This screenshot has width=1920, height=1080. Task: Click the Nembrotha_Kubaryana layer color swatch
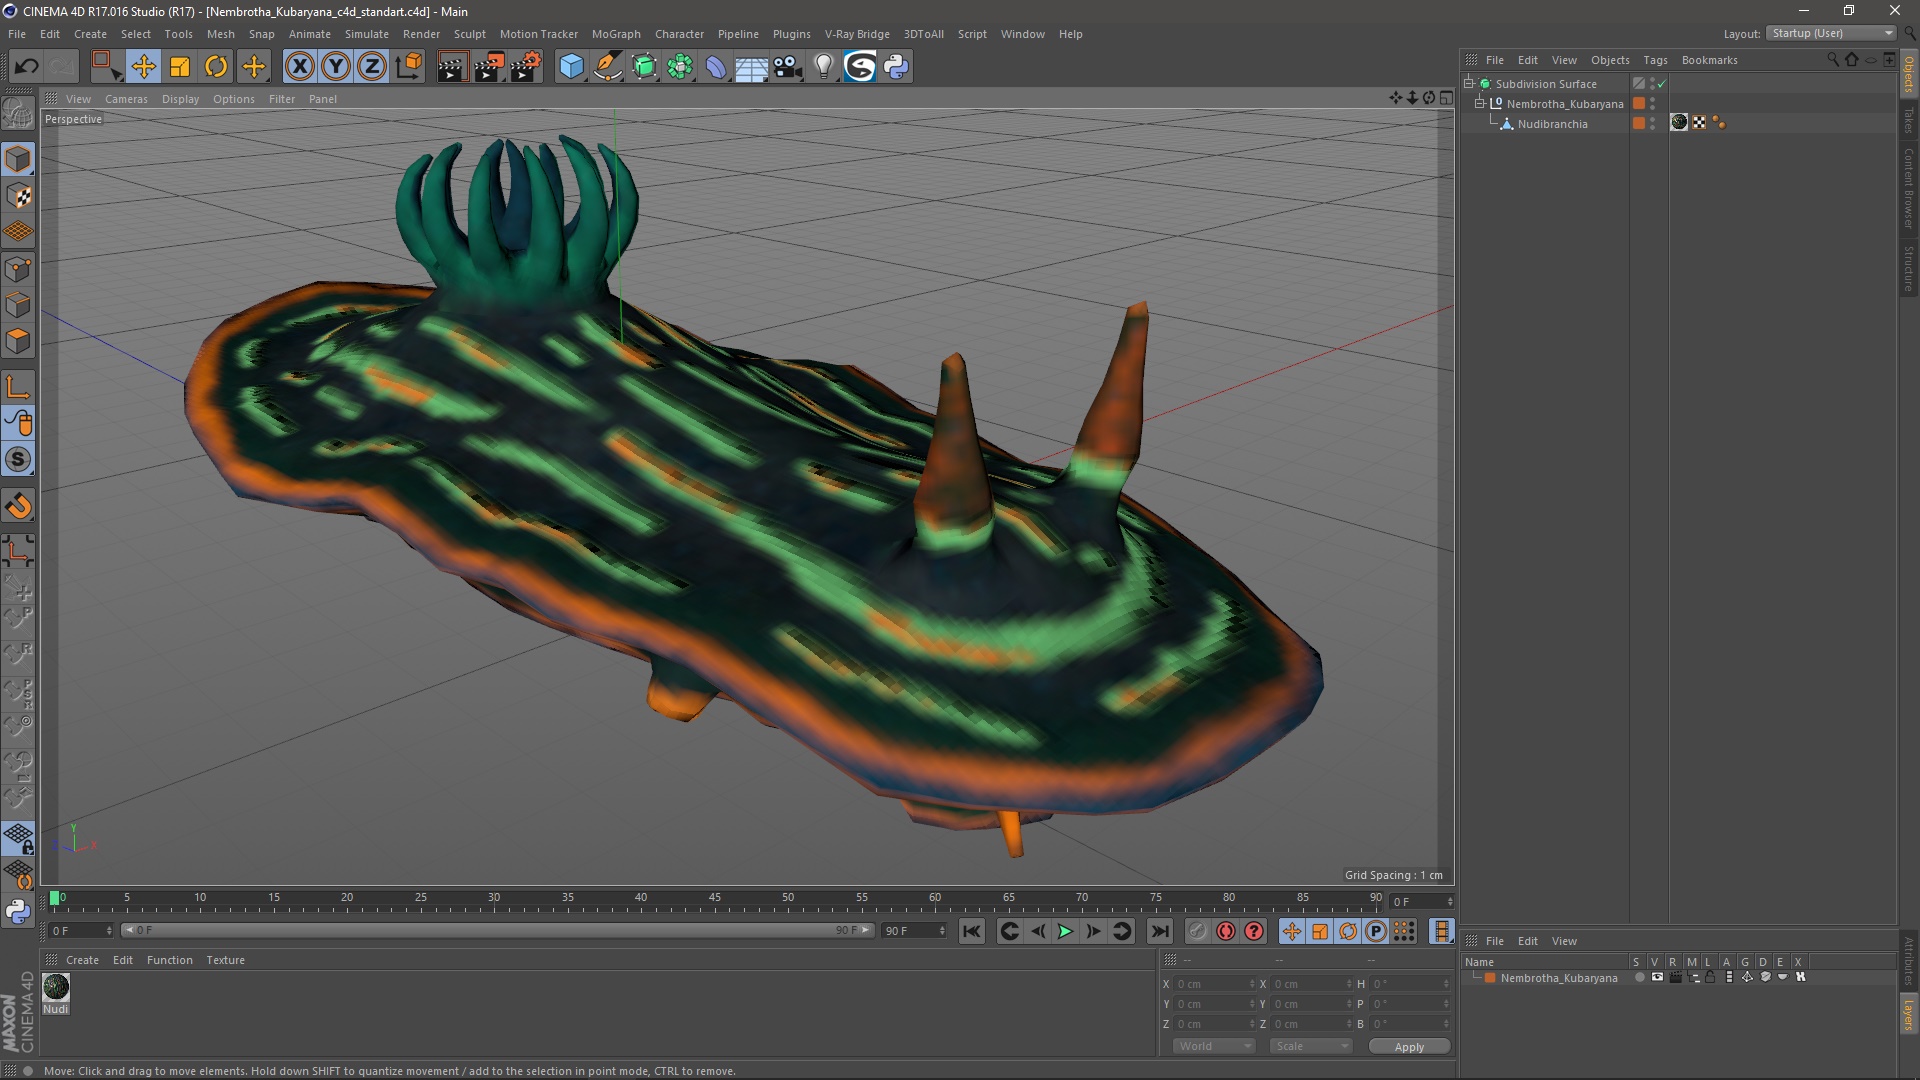pos(1490,978)
